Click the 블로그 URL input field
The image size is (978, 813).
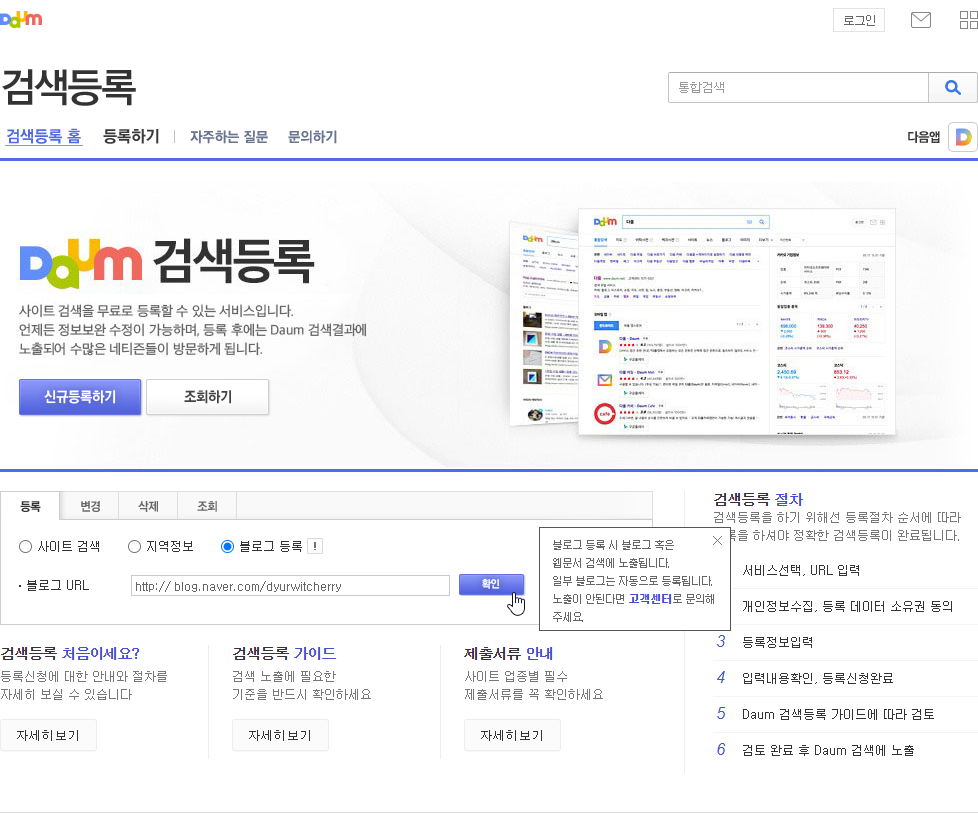[290, 586]
